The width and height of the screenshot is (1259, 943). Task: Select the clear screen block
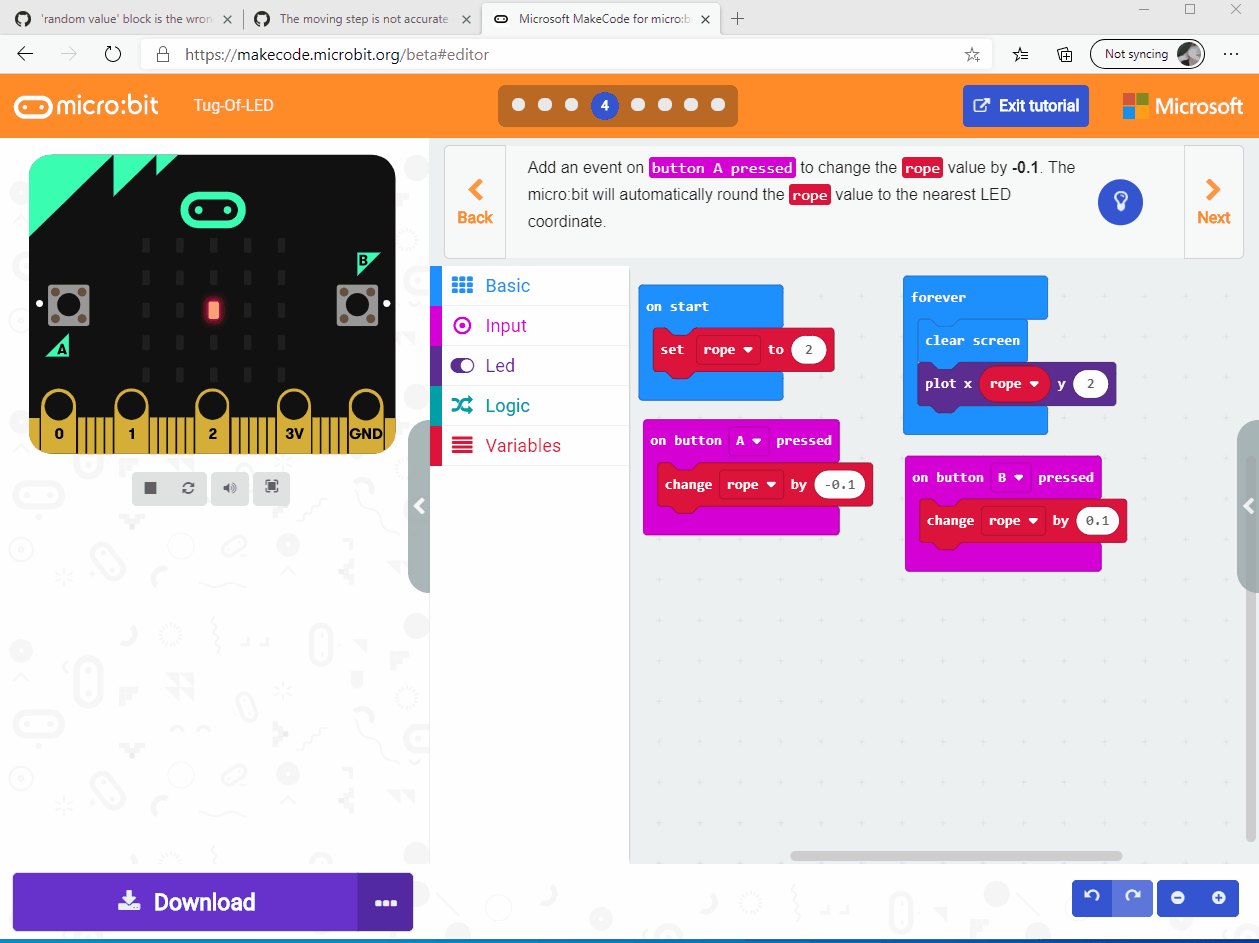(x=971, y=341)
